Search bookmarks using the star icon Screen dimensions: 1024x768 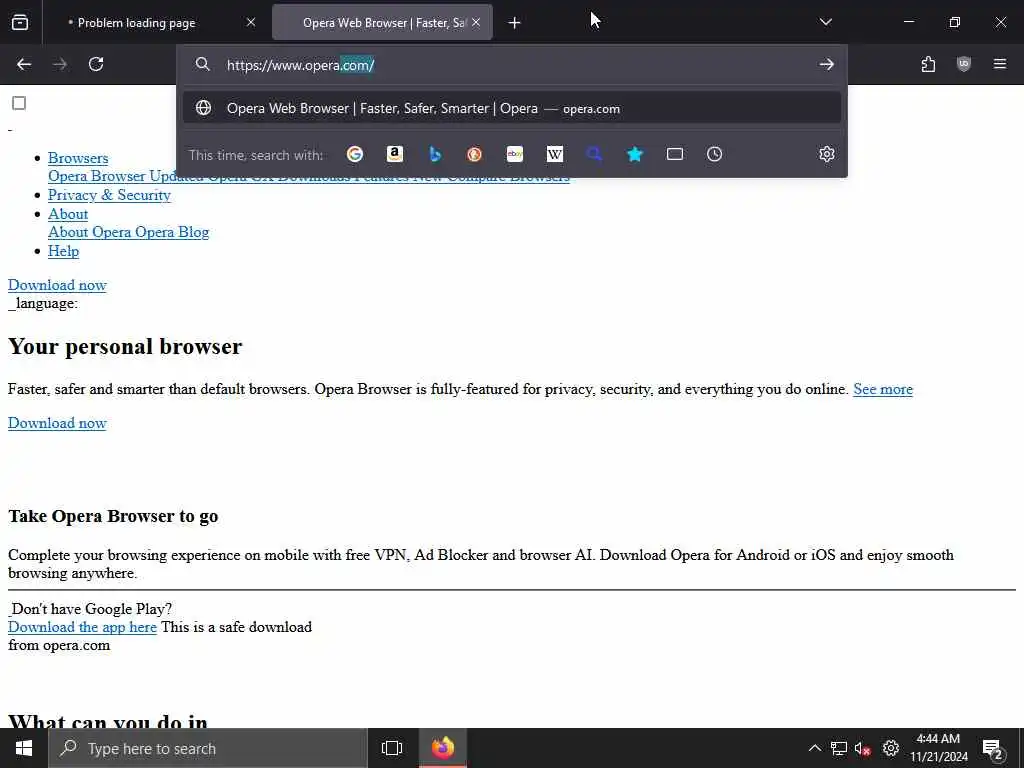(635, 154)
